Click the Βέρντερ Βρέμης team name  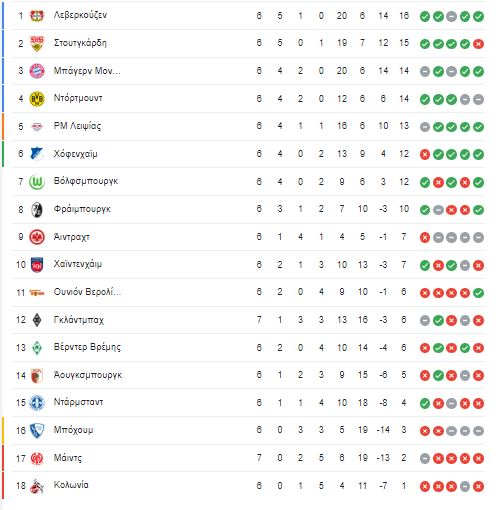point(87,347)
